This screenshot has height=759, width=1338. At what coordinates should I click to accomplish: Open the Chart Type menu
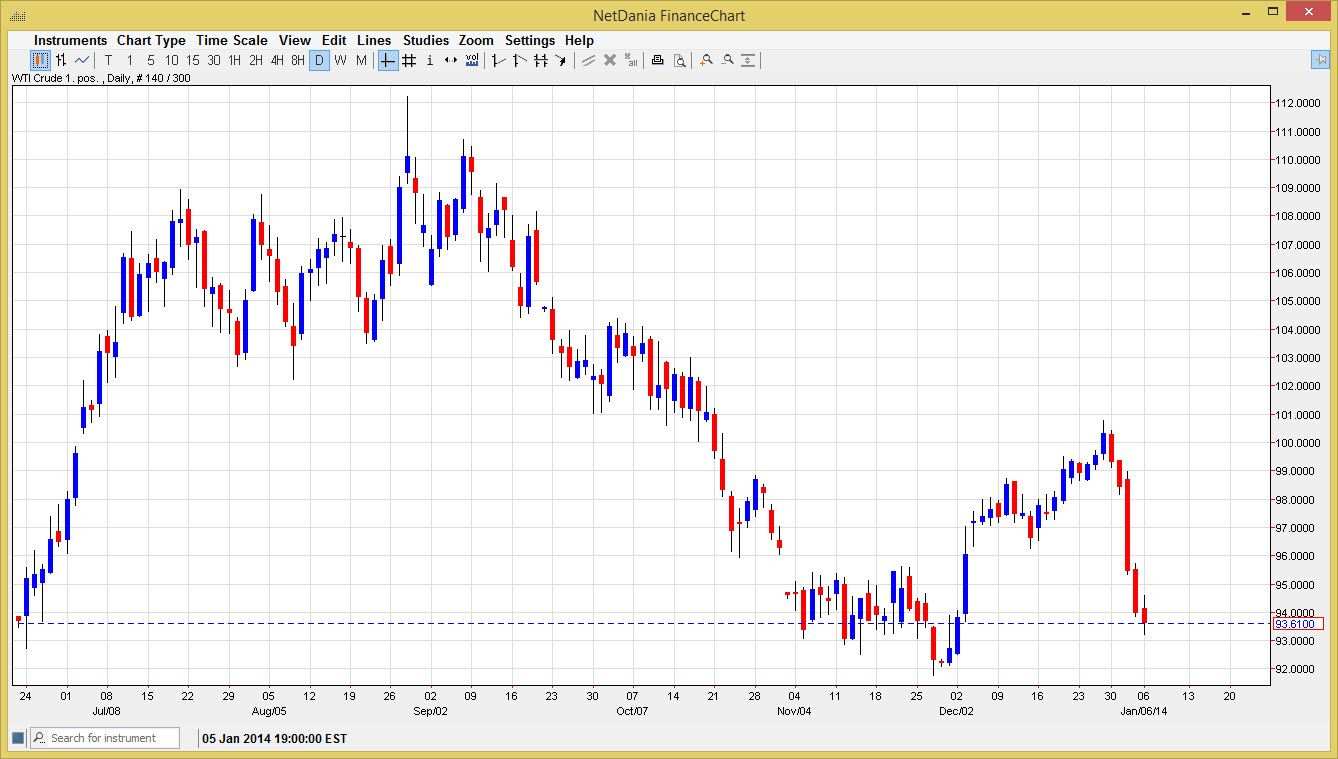151,40
